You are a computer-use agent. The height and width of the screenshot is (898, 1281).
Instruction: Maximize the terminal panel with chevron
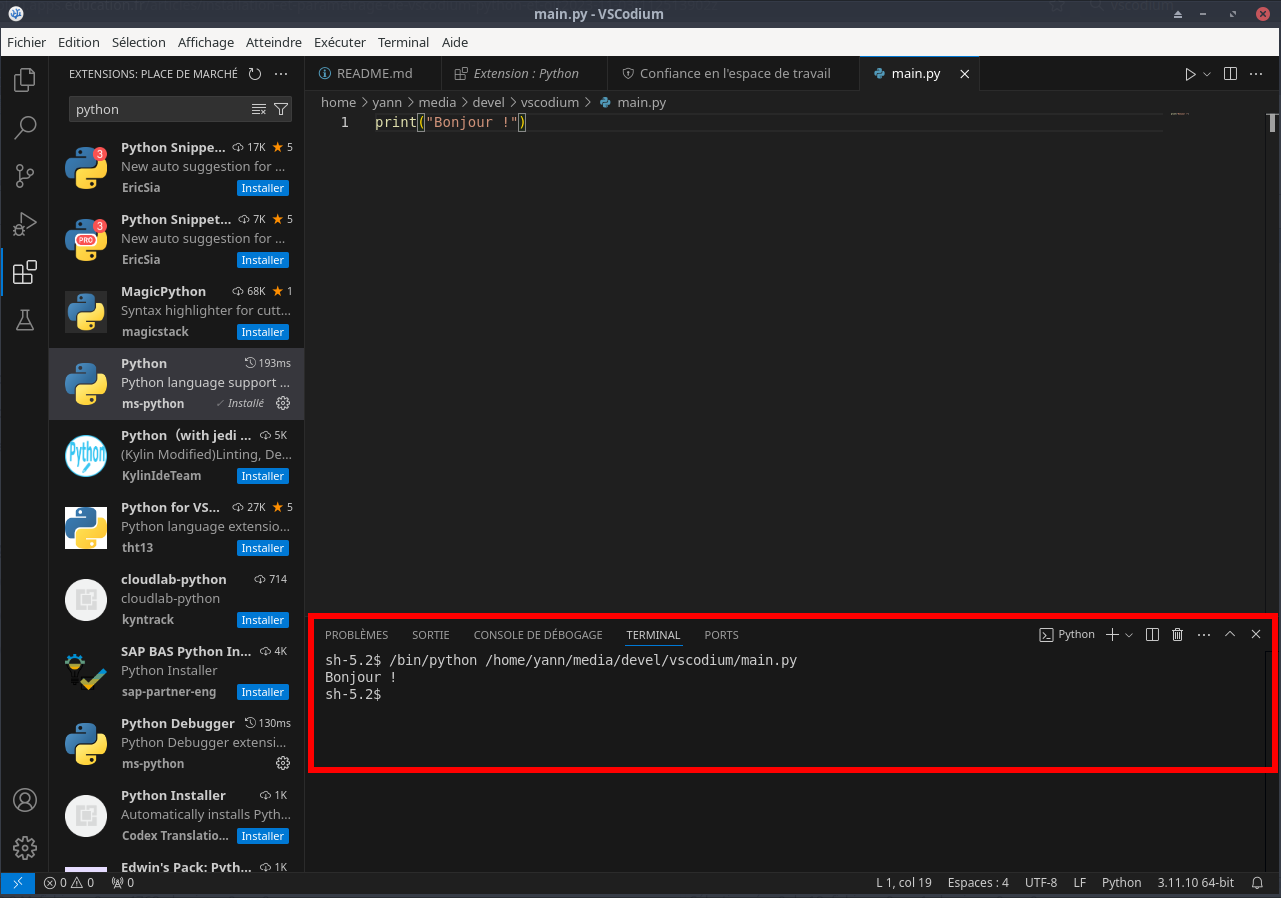coord(1230,635)
